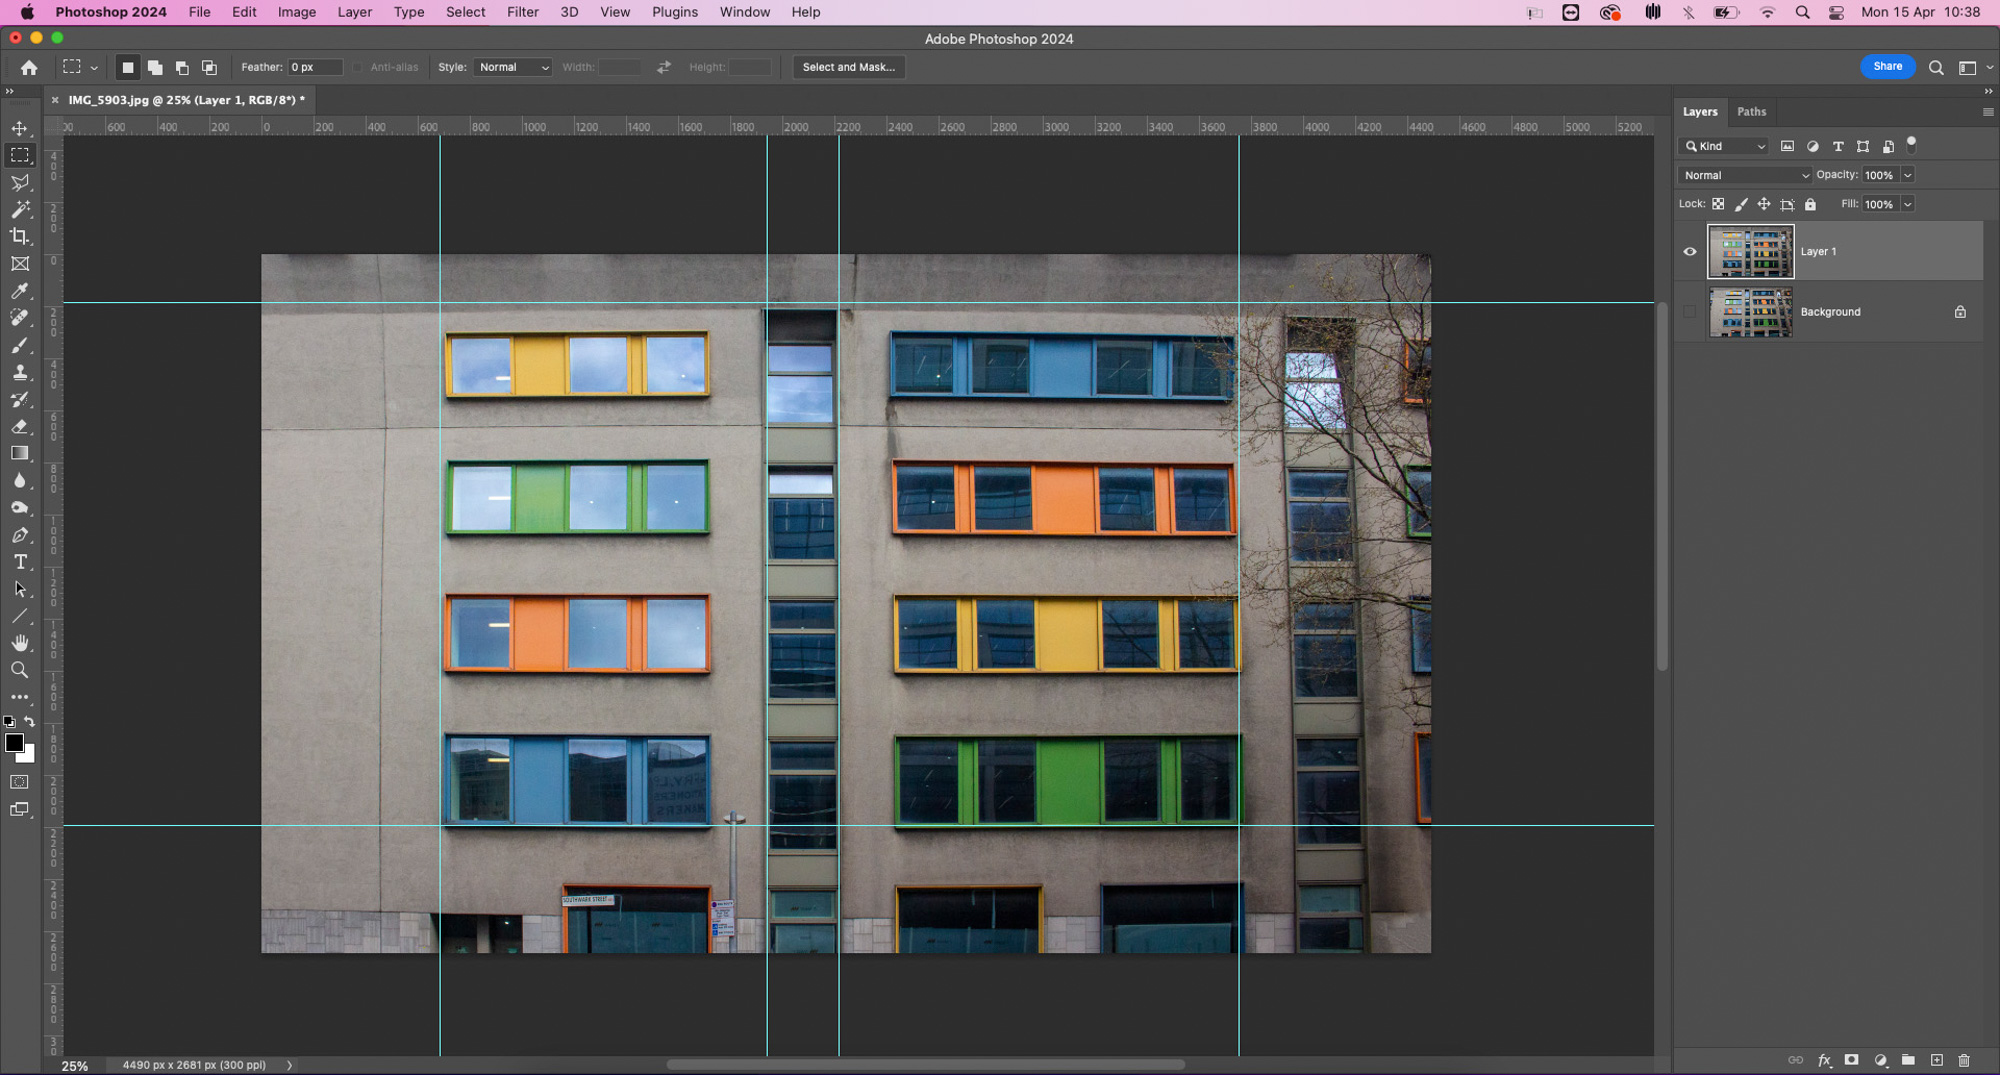The image size is (2000, 1075).
Task: Click the Select and Mask button
Action: [x=848, y=67]
